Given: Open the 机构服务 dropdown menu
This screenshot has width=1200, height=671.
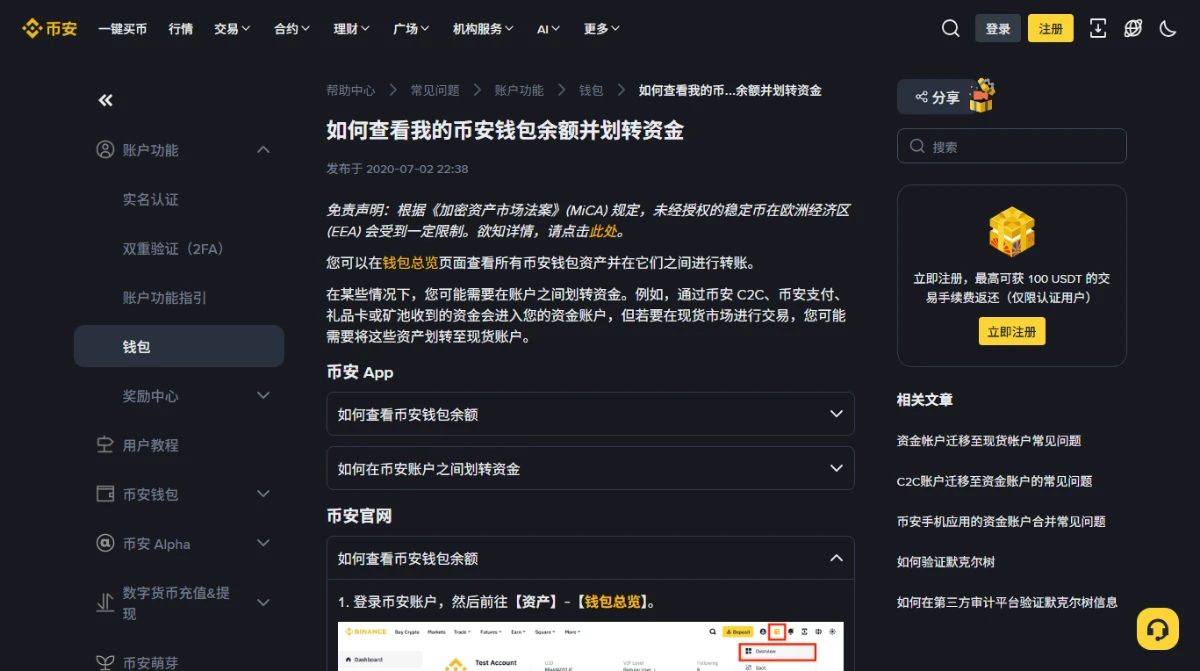Looking at the screenshot, I should (484, 29).
